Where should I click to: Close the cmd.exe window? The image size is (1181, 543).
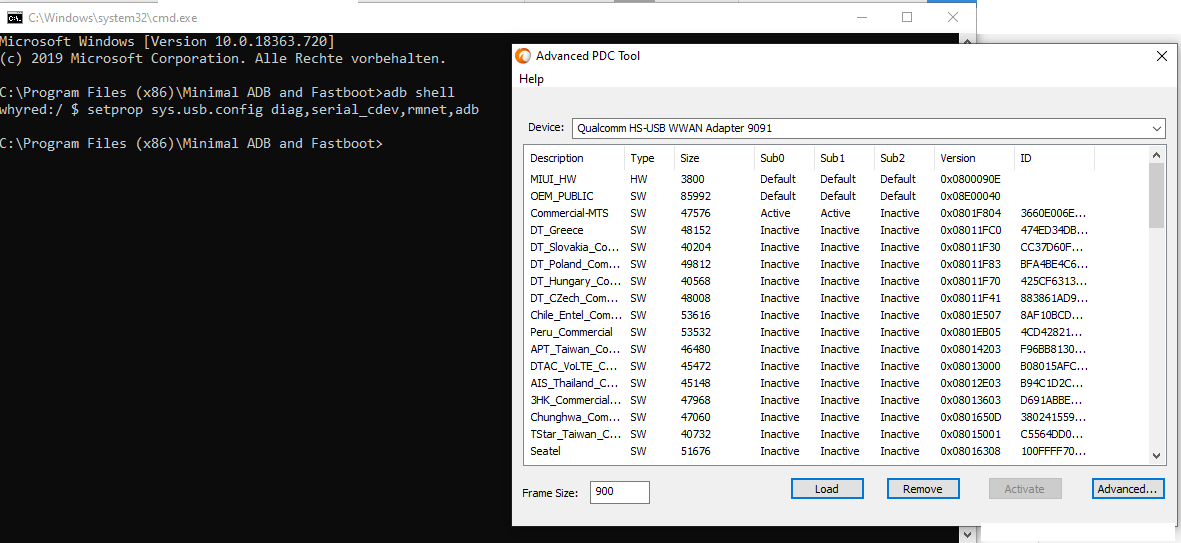coord(953,17)
